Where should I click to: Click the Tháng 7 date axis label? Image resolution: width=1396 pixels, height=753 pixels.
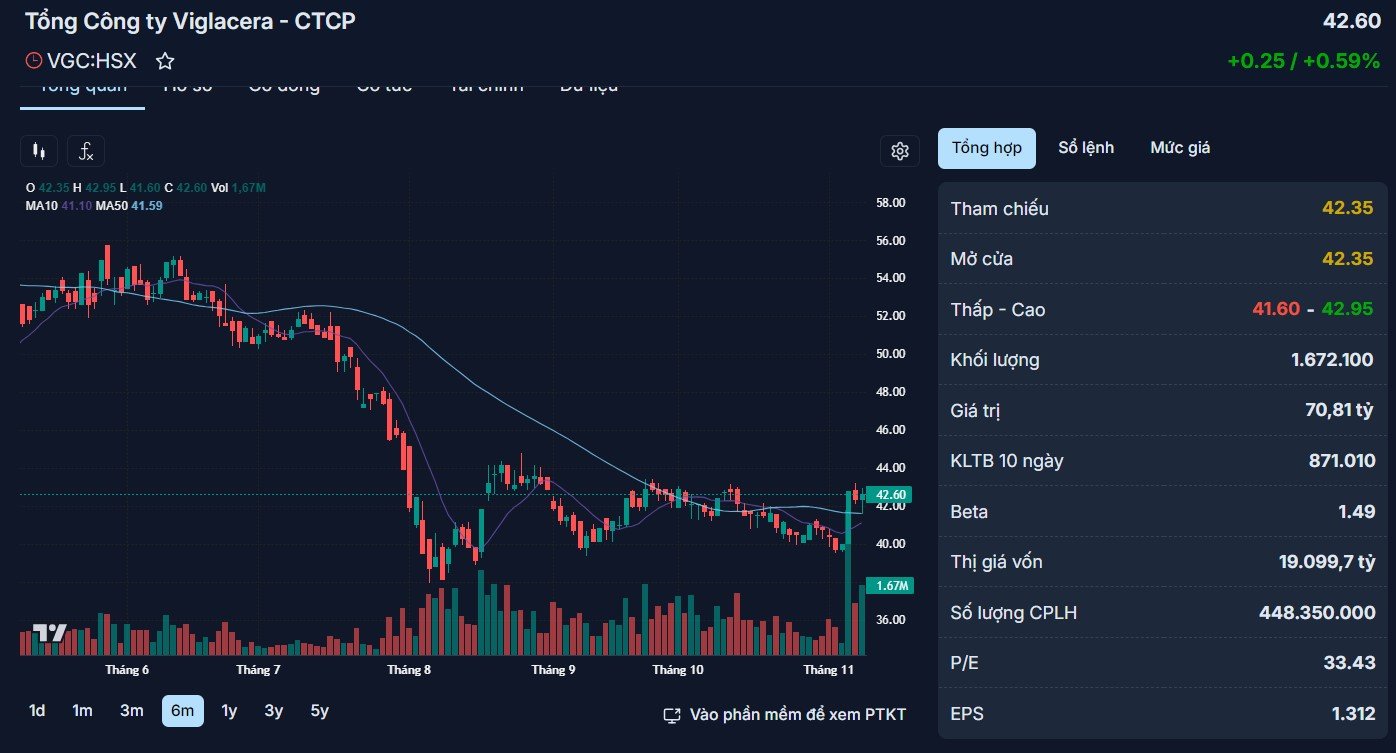(258, 670)
